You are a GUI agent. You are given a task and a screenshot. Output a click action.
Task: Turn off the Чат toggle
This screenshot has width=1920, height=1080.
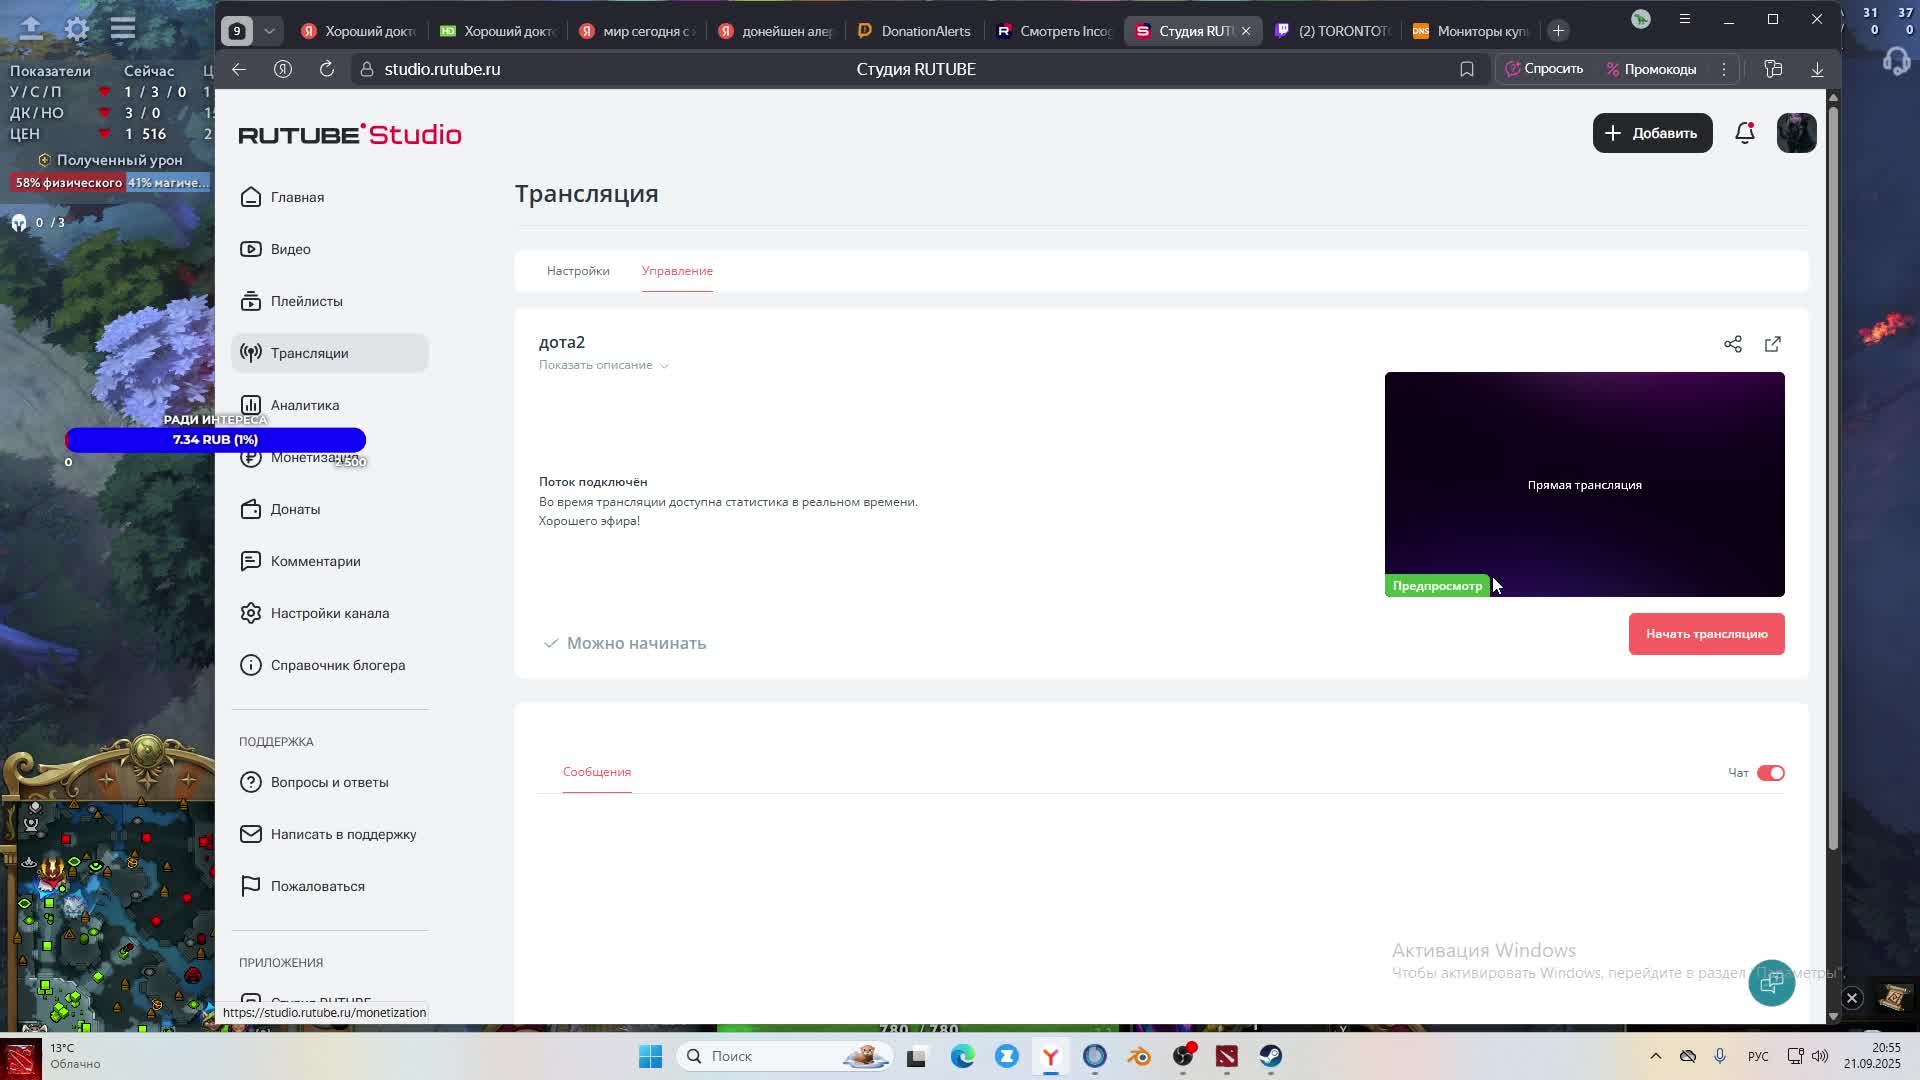1770,773
